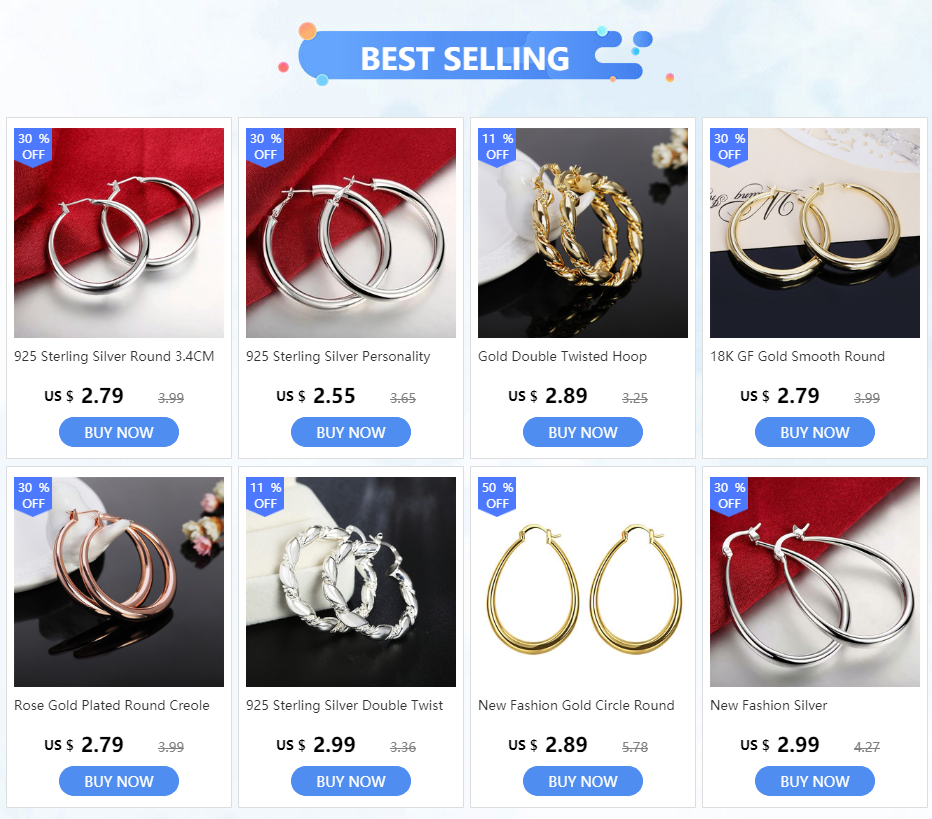Select the Rose Gold Plated Round Creole title
Viewport: 932px width, 819px height.
click(x=112, y=705)
